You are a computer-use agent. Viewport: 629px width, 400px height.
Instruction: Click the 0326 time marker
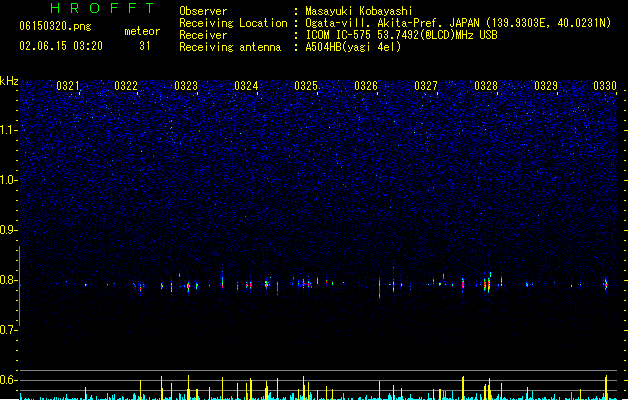pos(366,86)
